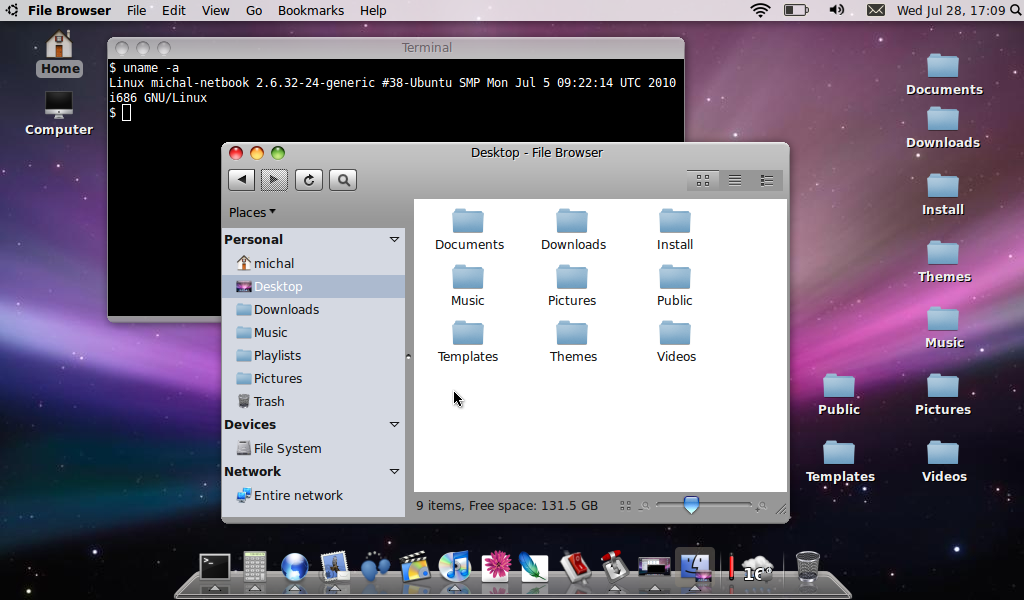Go to michal home in sidebar
The height and width of the screenshot is (600, 1024).
click(313, 263)
